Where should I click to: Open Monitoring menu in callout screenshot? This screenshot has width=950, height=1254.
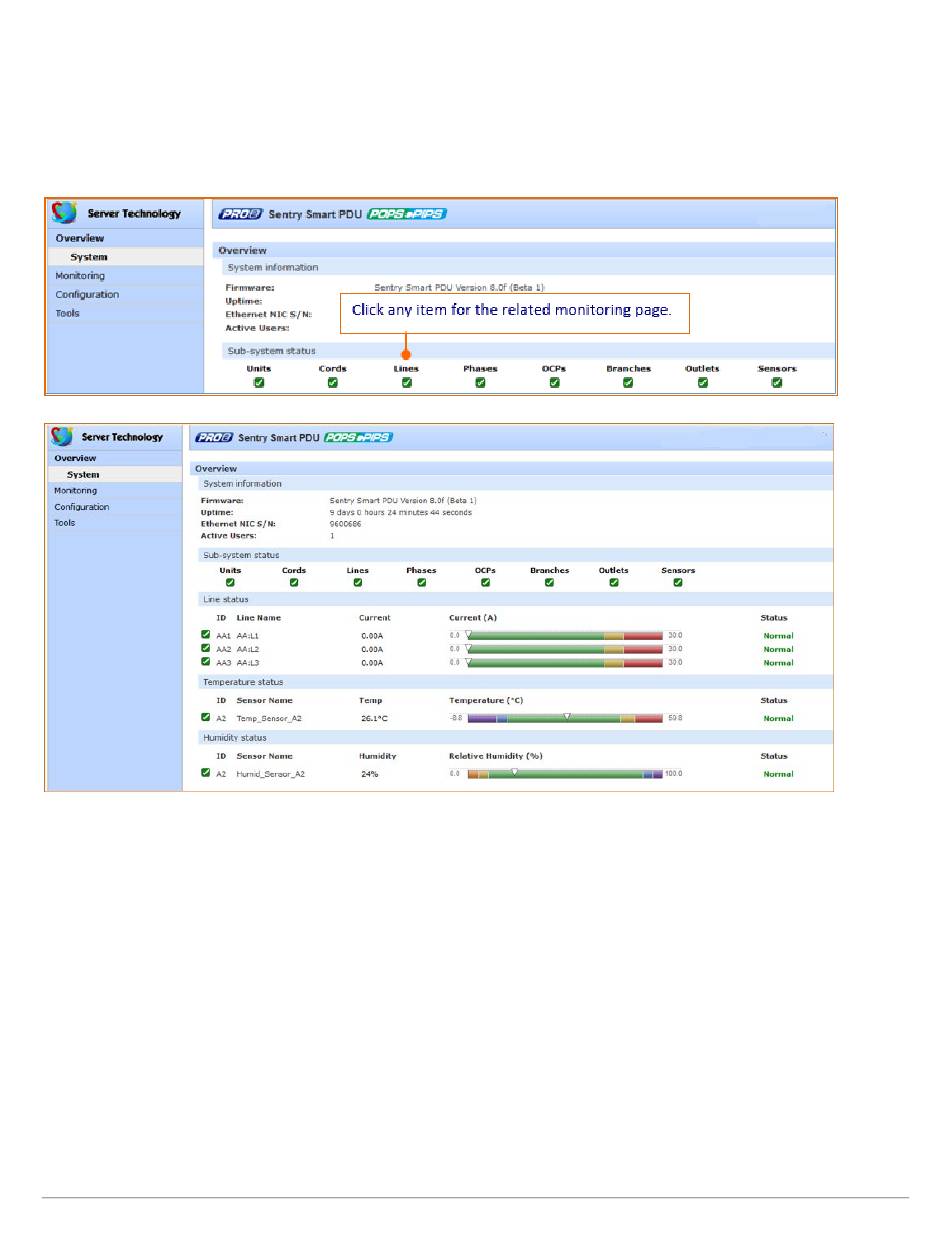[x=125, y=276]
